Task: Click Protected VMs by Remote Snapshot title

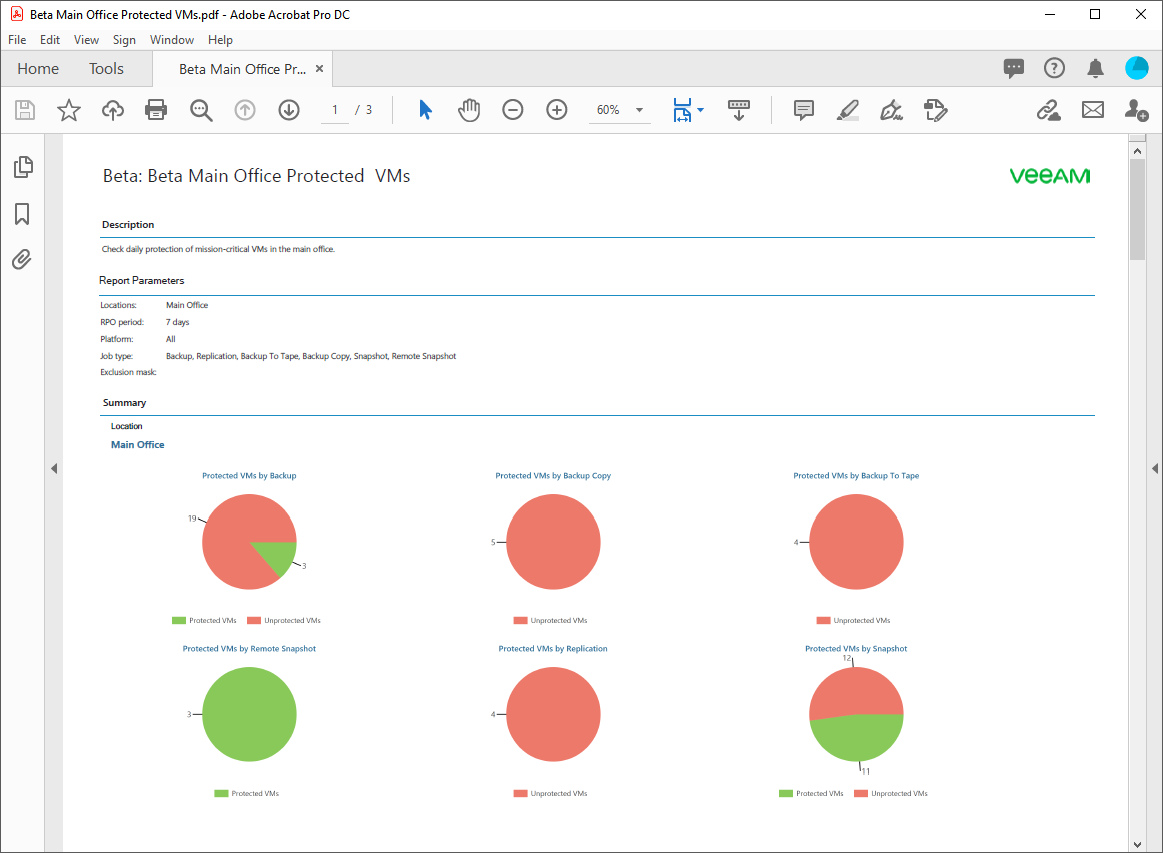Action: coord(249,648)
